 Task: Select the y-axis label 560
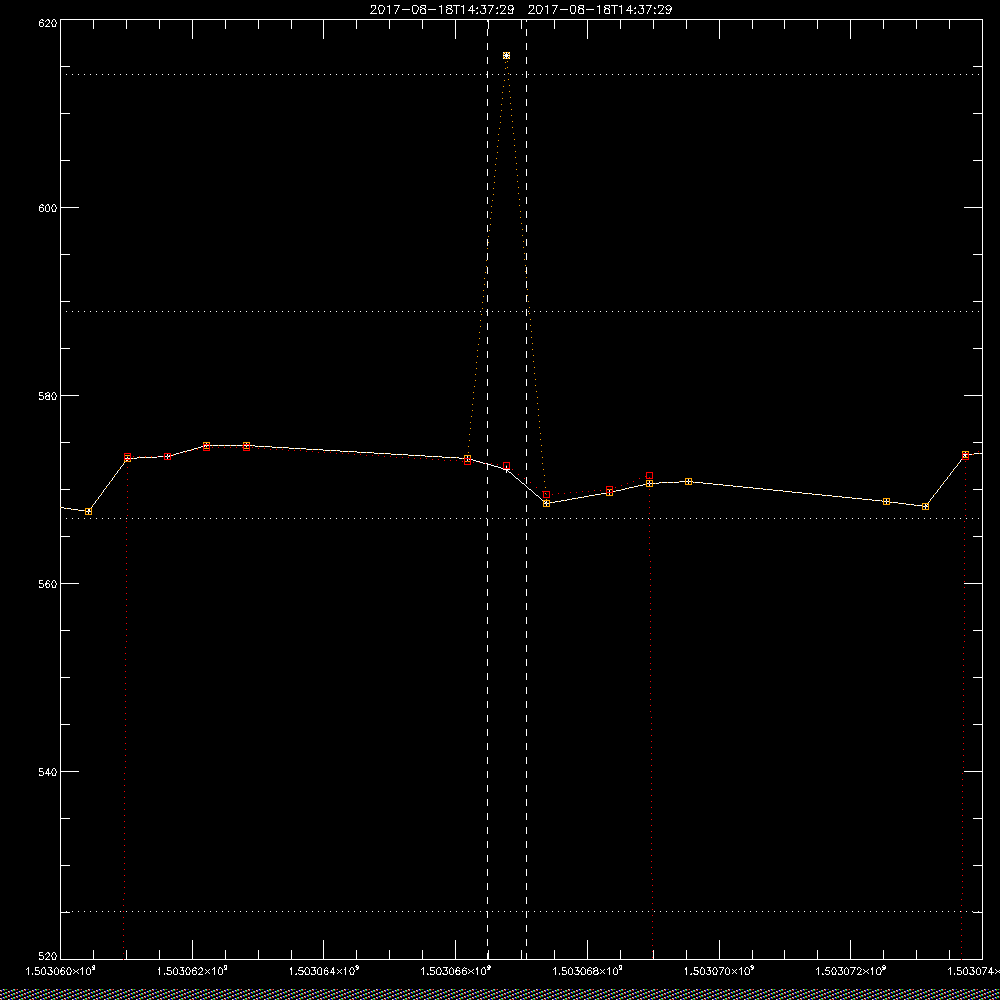tap(48, 584)
